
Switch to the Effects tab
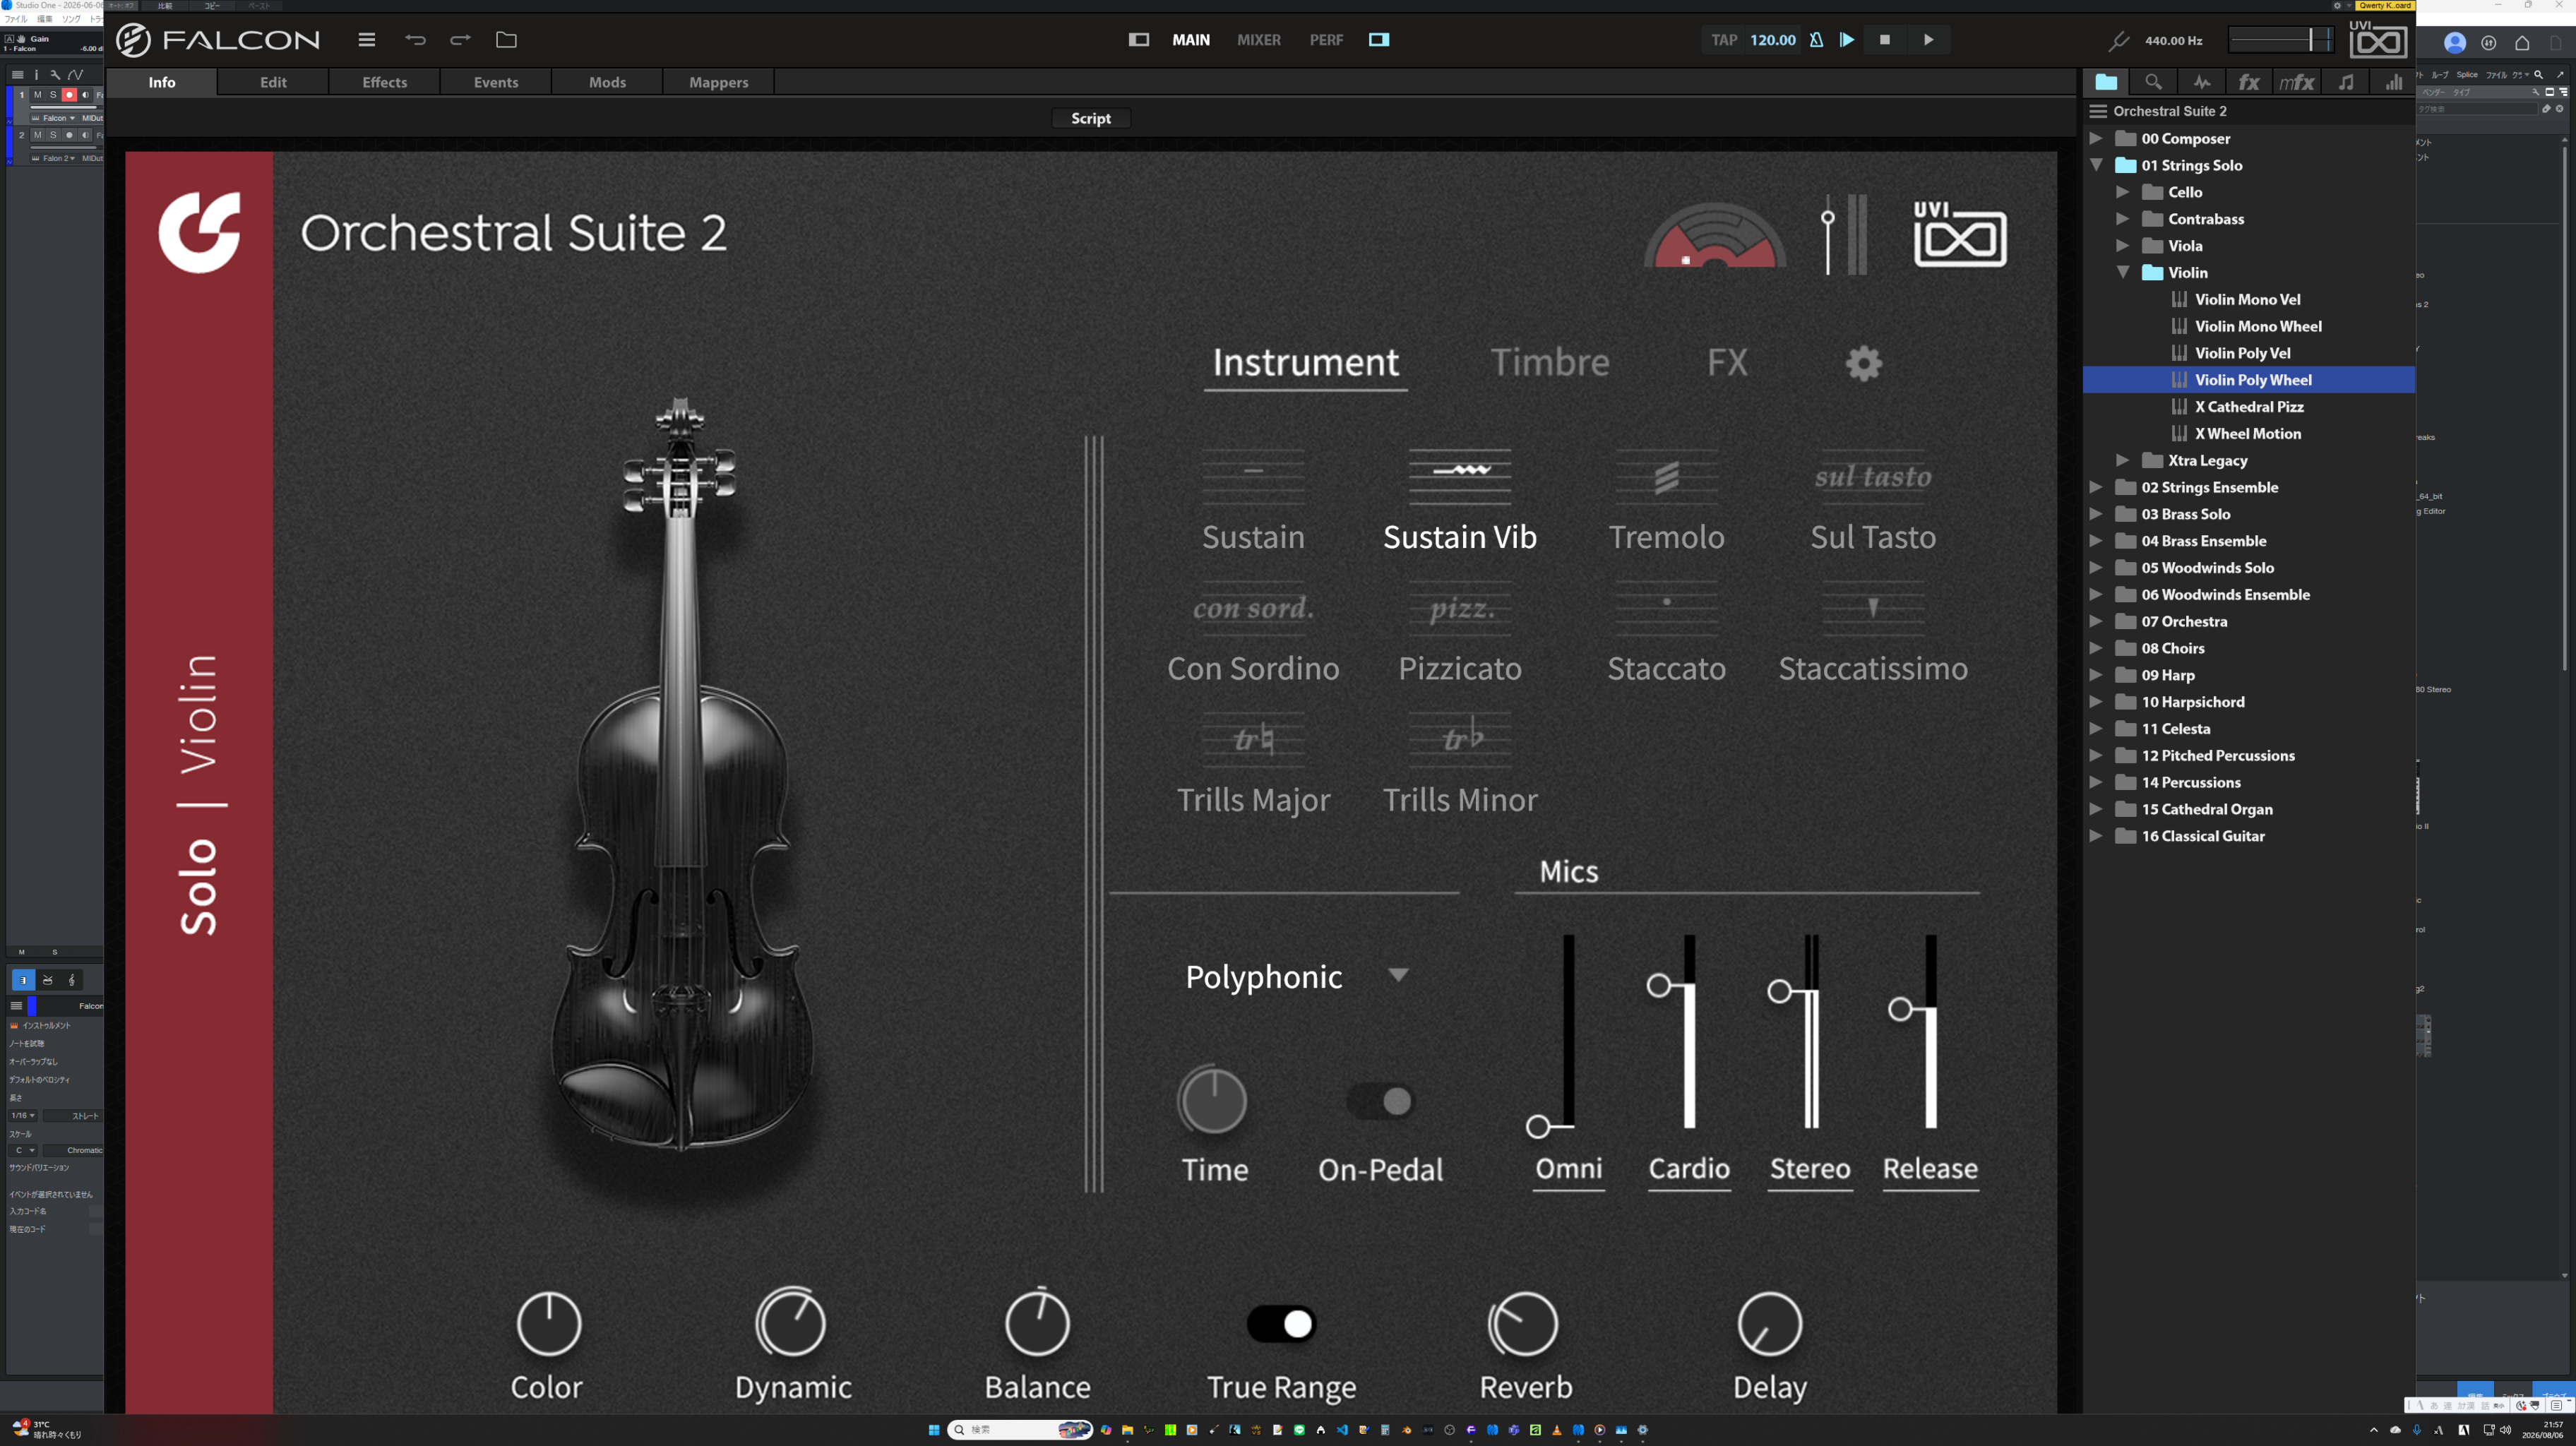384,82
